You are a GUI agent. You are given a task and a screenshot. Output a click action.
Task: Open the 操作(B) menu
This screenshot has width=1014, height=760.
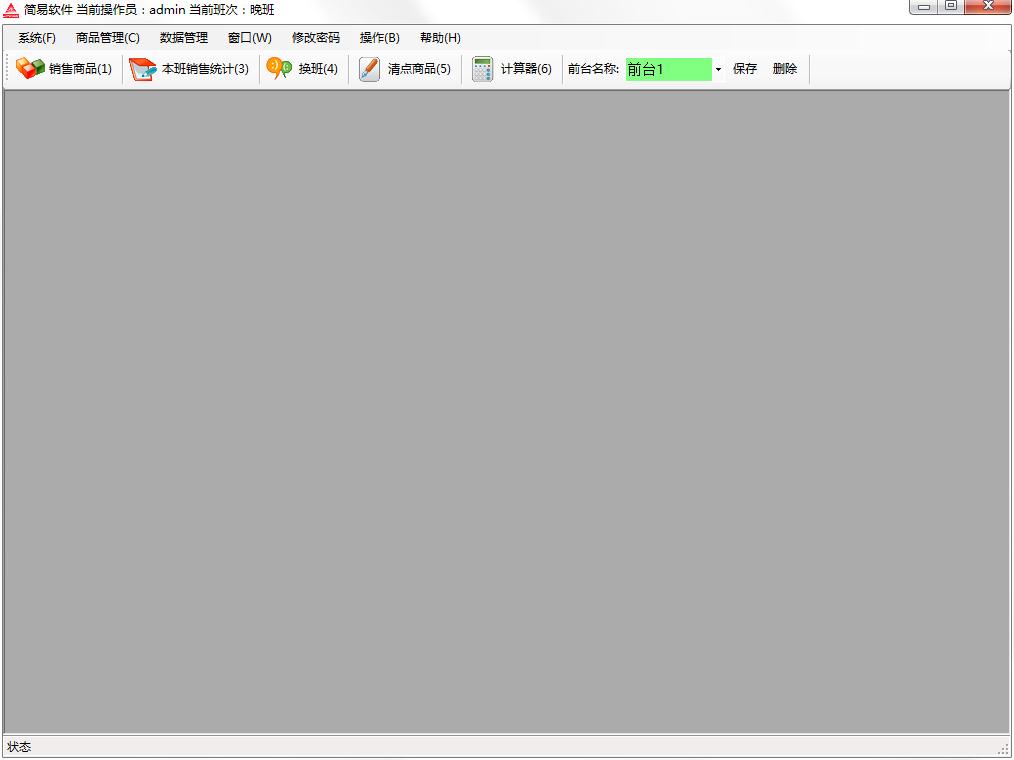point(380,38)
